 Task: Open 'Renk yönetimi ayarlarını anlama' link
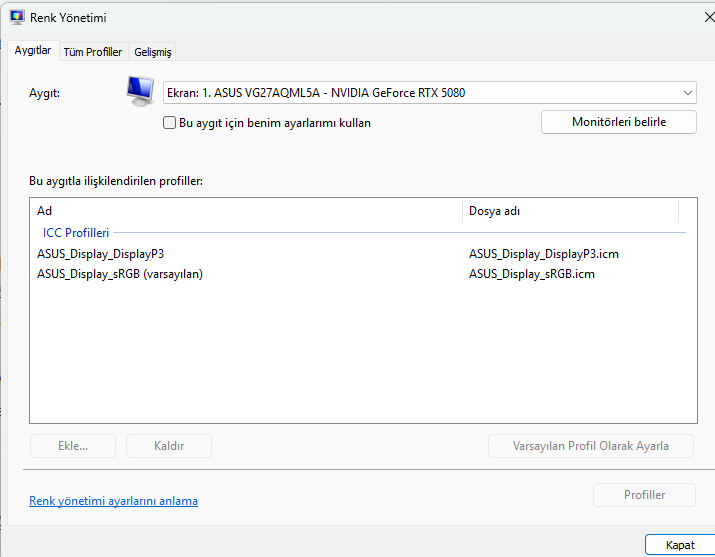114,501
